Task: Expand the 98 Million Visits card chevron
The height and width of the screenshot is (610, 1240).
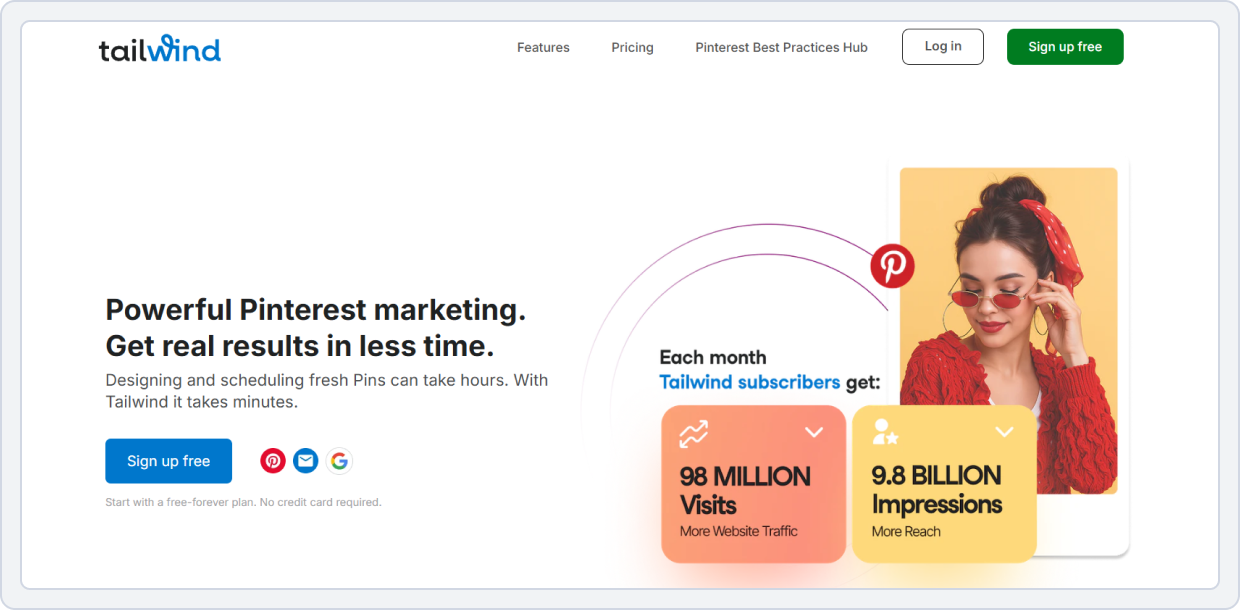Action: tap(813, 431)
